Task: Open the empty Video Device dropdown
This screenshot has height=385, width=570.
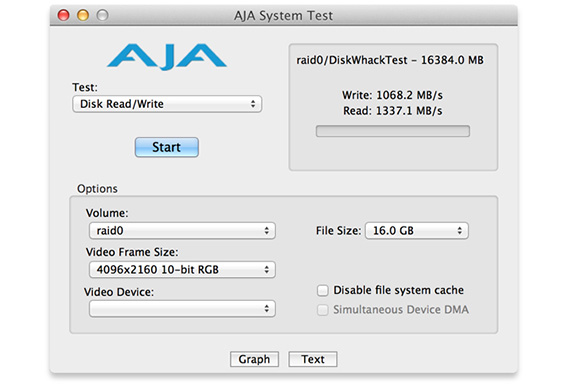Action: (x=182, y=309)
